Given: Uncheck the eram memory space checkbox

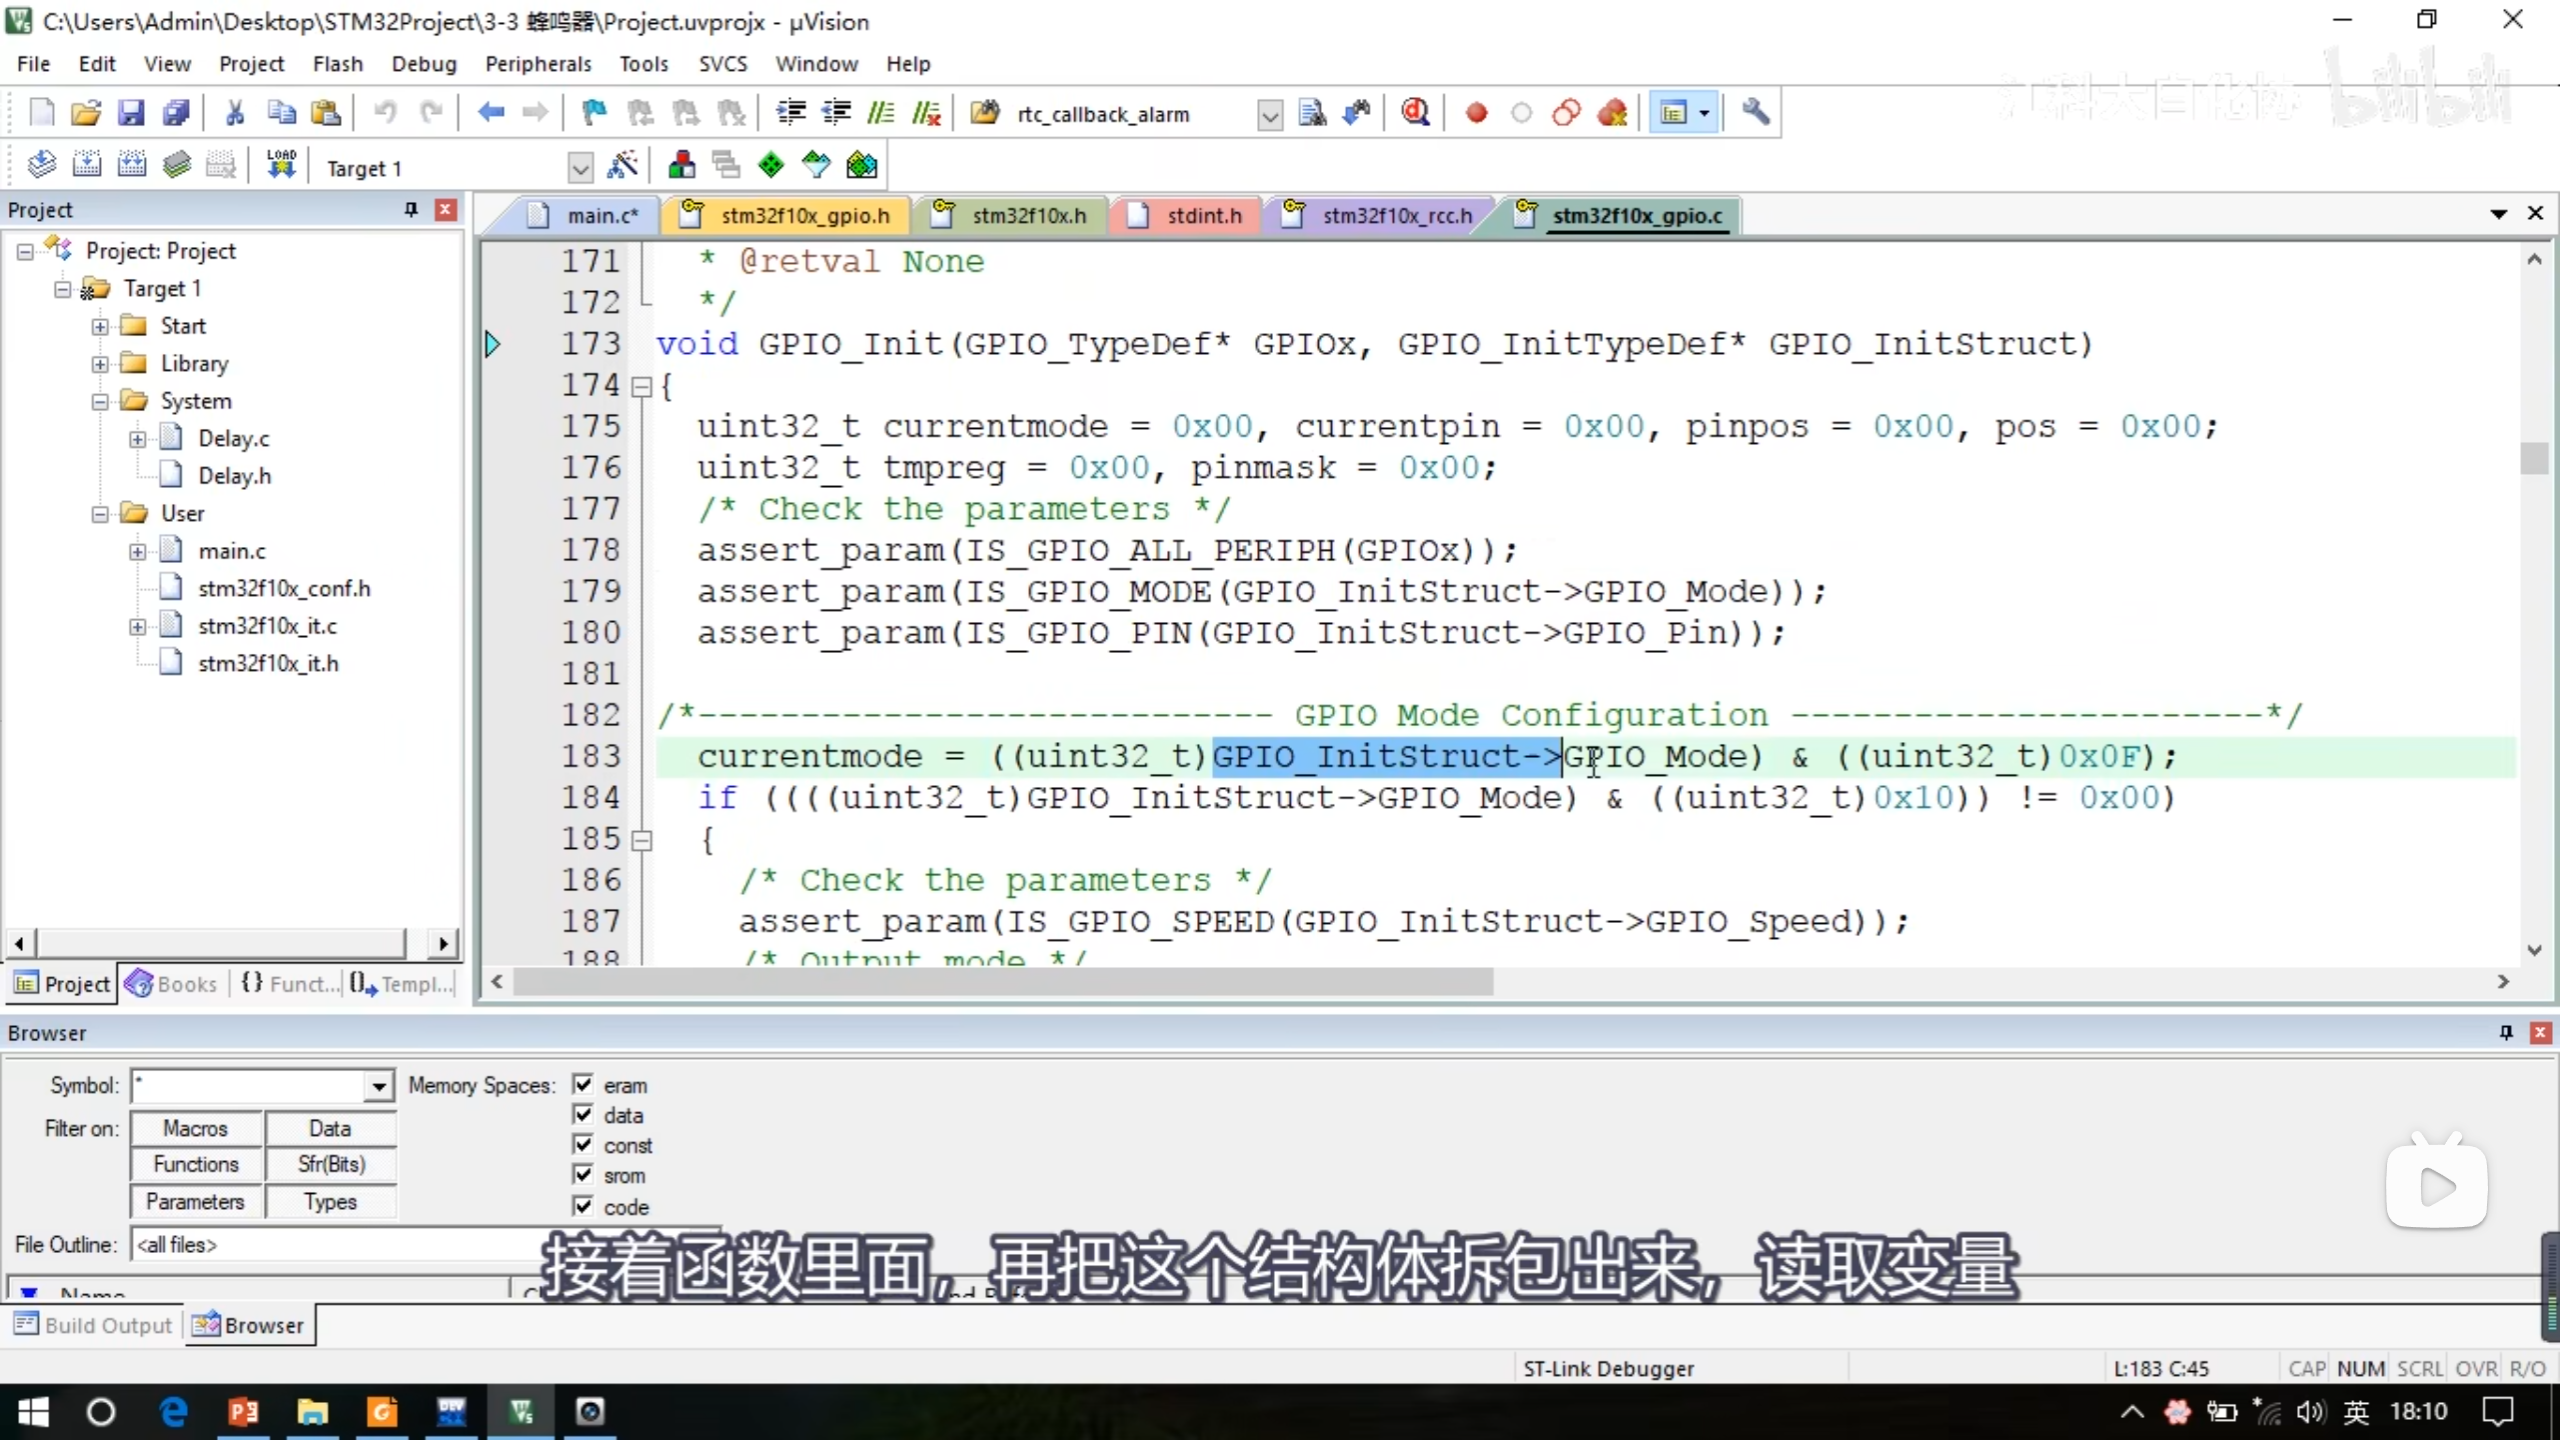Looking at the screenshot, I should [x=583, y=1085].
